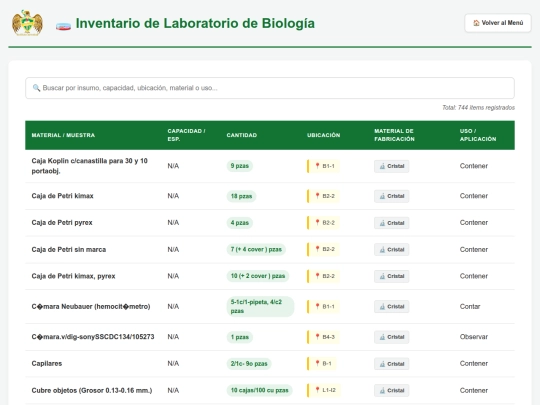Click the Uso / Aplicación column header
Viewport: 540px width, 405px height.
coord(478,135)
